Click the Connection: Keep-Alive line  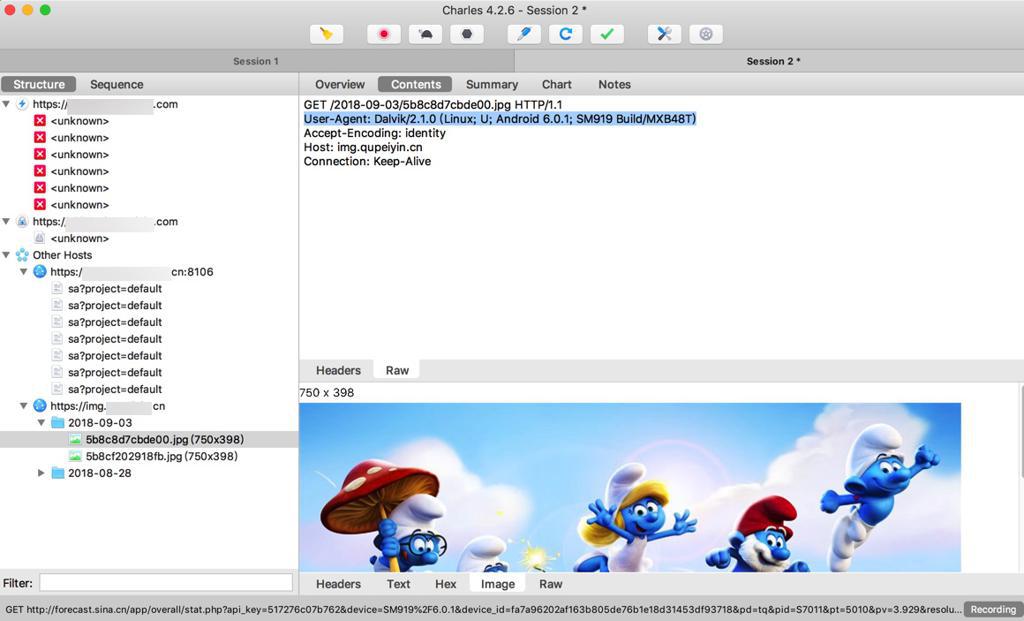point(367,161)
